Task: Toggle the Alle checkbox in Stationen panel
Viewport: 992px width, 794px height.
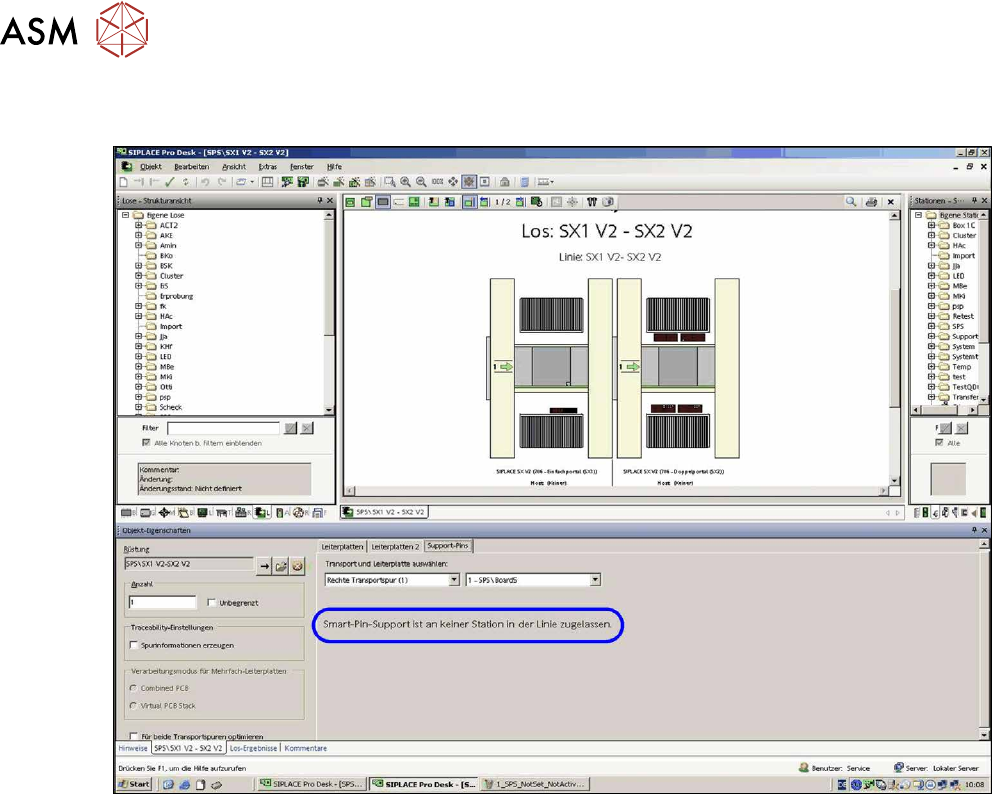Action: pos(939,444)
